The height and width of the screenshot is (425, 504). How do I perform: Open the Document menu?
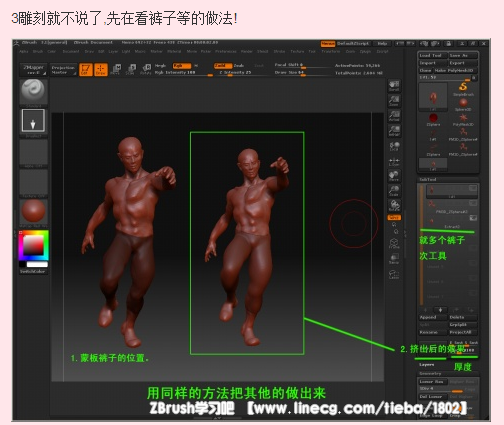pyautogui.click(x=71, y=52)
